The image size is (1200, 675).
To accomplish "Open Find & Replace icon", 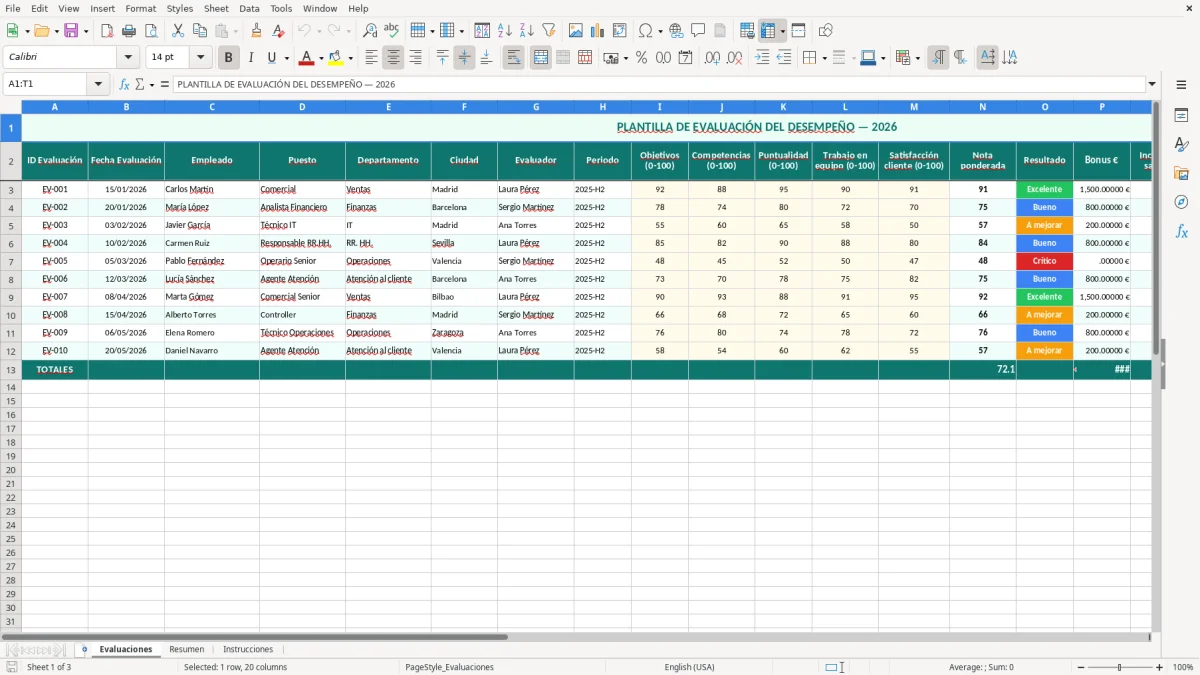I will (370, 31).
